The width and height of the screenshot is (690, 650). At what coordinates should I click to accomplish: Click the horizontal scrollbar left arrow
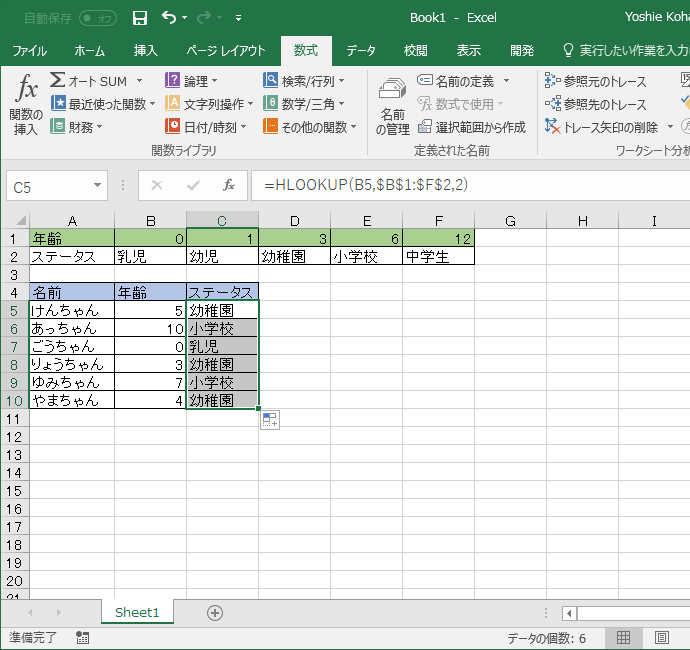click(x=569, y=613)
